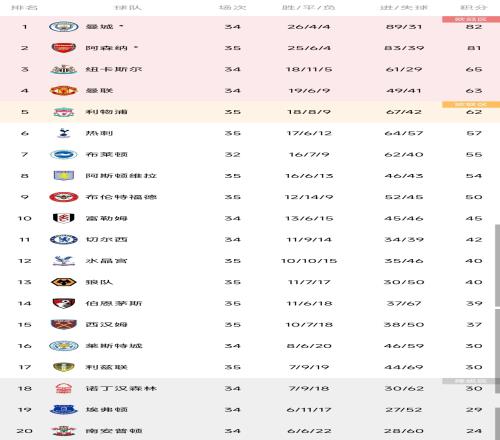The image size is (500, 440).
Task: Click the Arsenal club crest
Action: pos(64,48)
